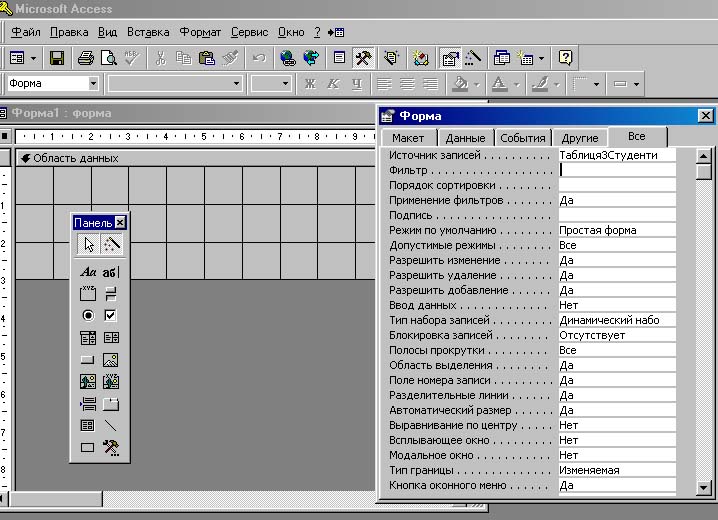
Task: Toggle align right button
Action: click(431, 84)
